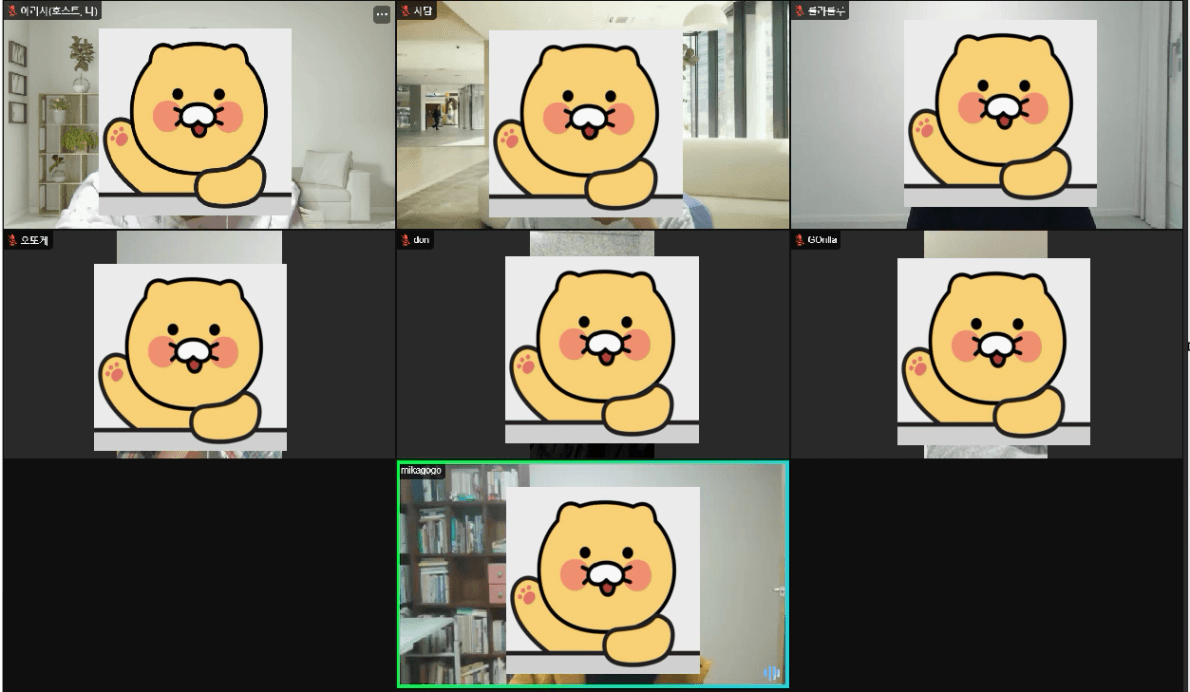The height and width of the screenshot is (692, 1190).
Task: Click the audio level indicator on mikagogo's tile
Action: pyautogui.click(x=771, y=673)
